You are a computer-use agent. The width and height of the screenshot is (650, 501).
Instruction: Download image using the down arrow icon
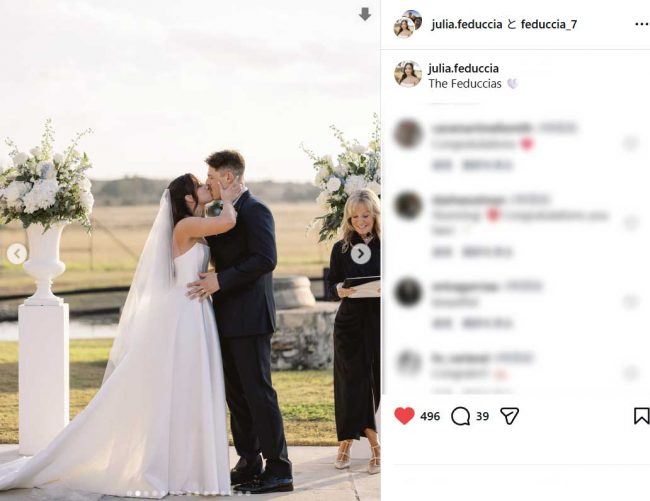(365, 15)
